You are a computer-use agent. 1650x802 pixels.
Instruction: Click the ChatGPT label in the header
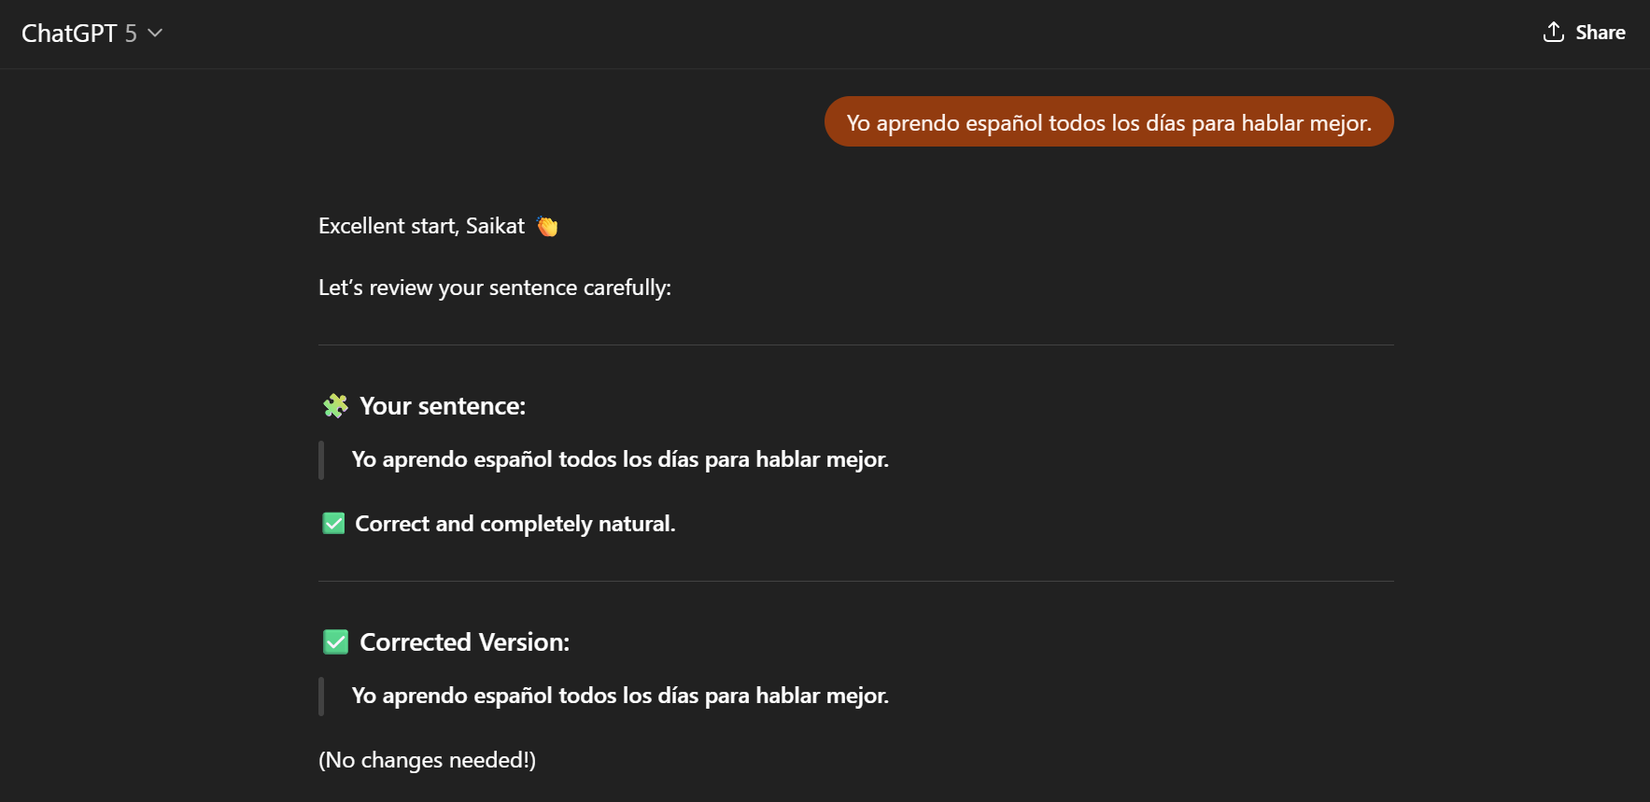point(70,32)
